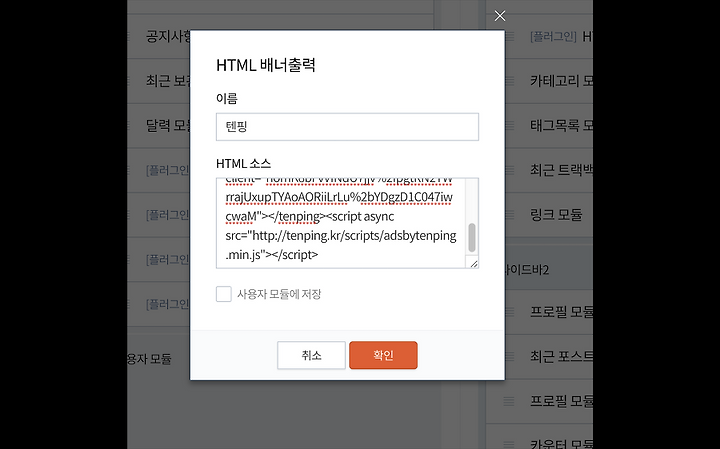This screenshot has width=720, height=449.
Task: Click the 취소 button
Action: coord(311,355)
